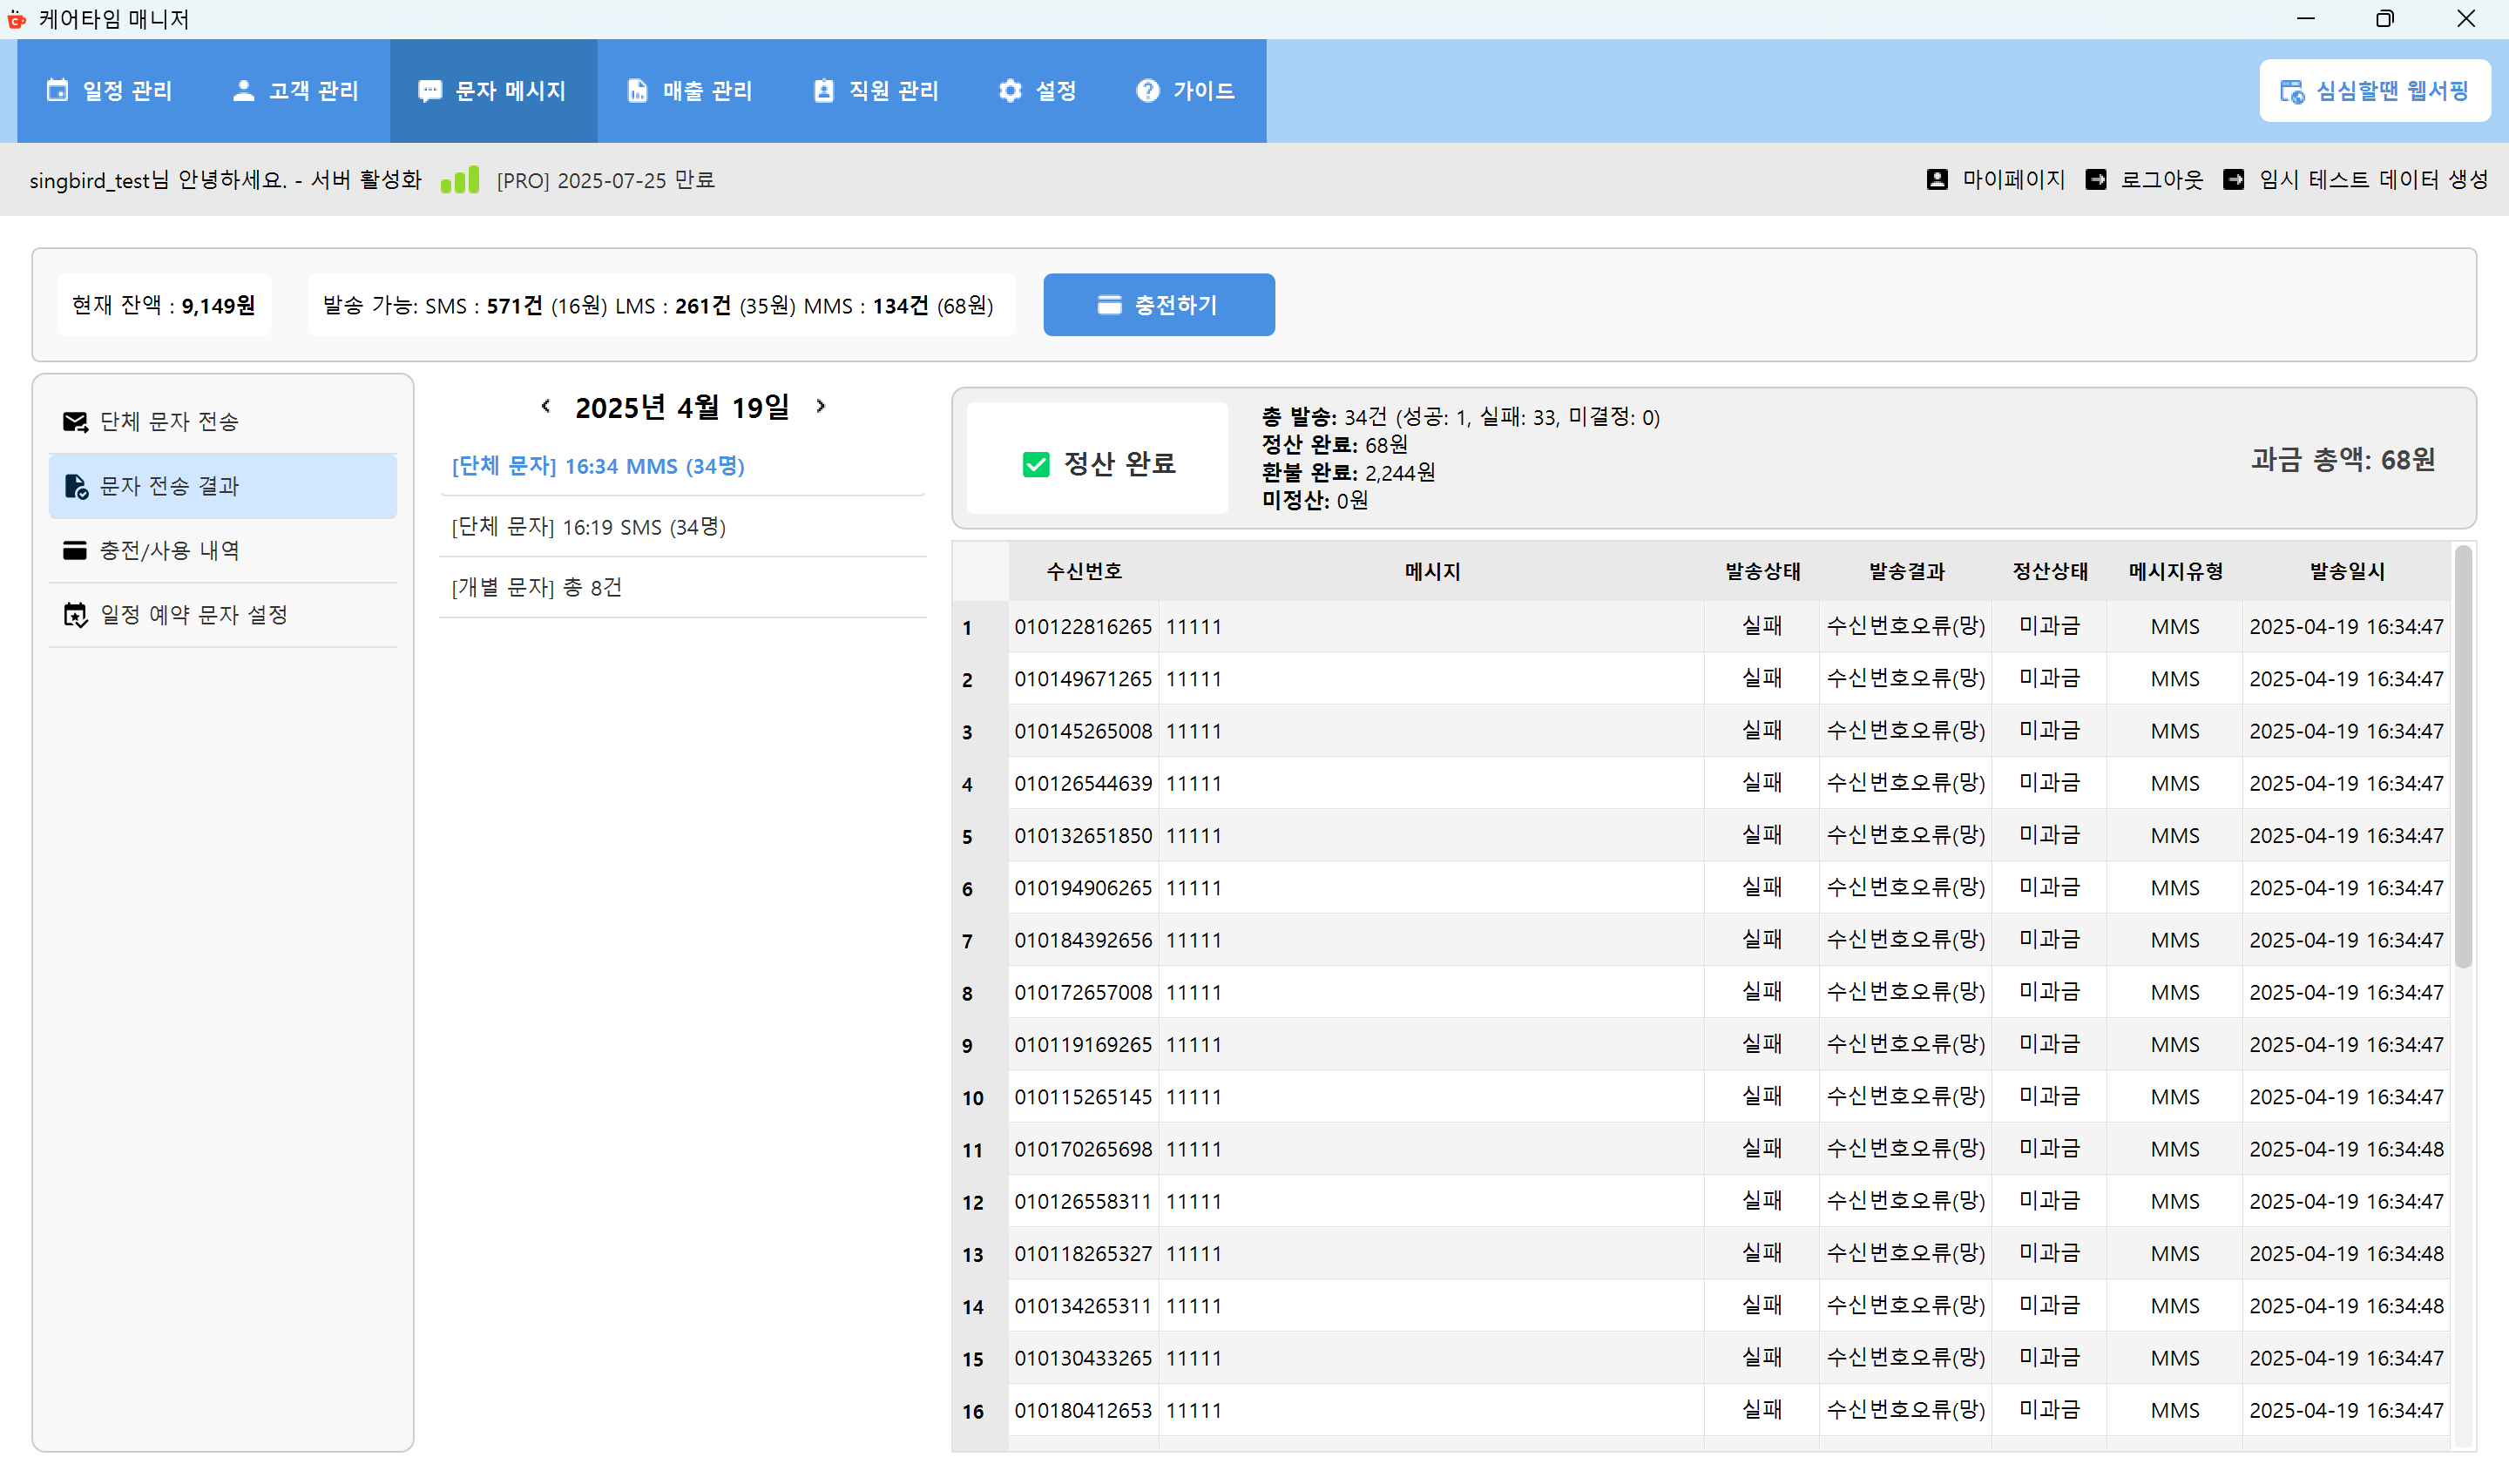
Task: Open the 가이드 help icon
Action: (x=1146, y=90)
